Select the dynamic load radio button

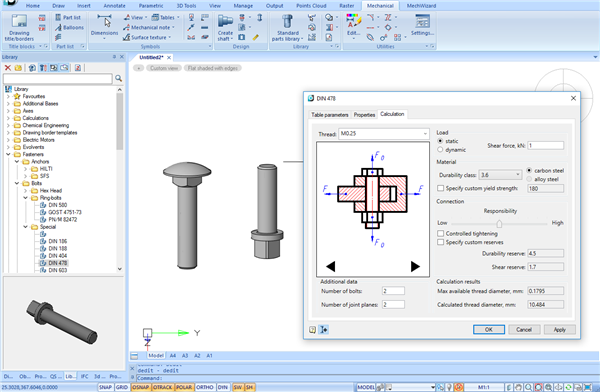click(440, 150)
